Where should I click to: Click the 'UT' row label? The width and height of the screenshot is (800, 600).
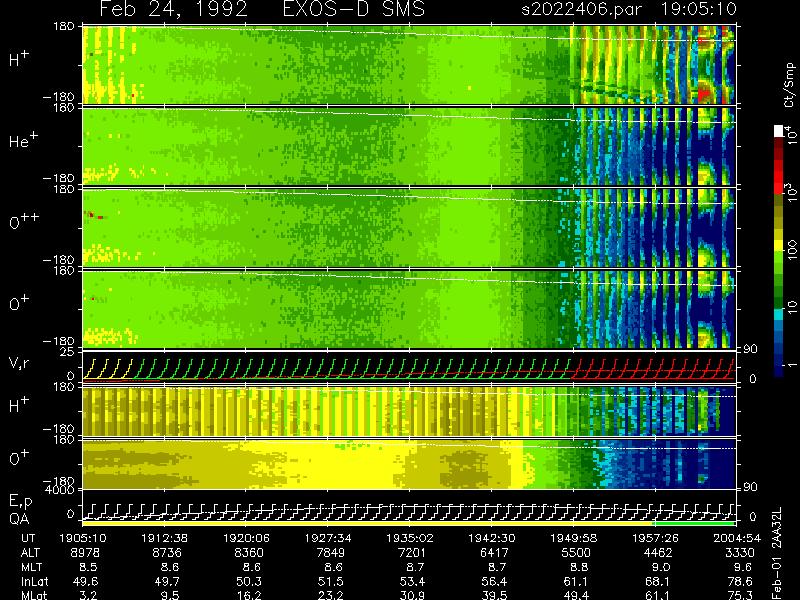pos(28,538)
